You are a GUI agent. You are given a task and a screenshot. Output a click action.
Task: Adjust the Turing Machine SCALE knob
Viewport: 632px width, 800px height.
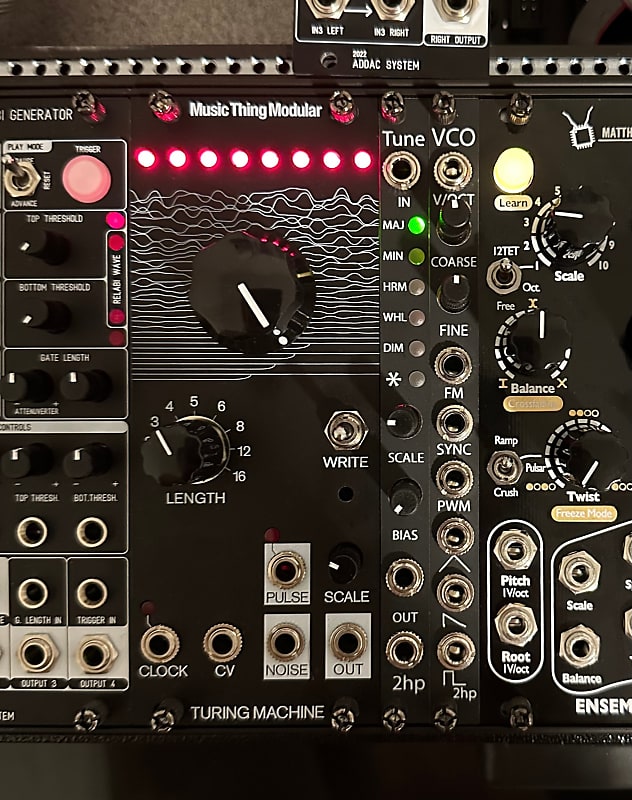345,565
